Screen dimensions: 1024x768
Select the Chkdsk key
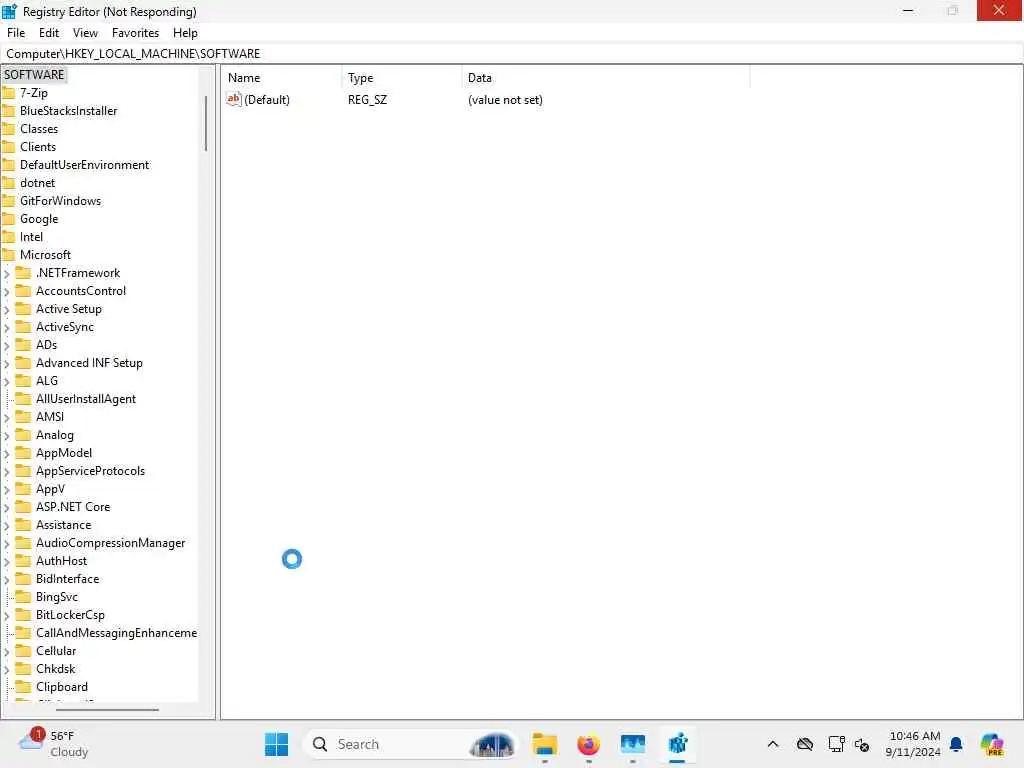click(56, 668)
